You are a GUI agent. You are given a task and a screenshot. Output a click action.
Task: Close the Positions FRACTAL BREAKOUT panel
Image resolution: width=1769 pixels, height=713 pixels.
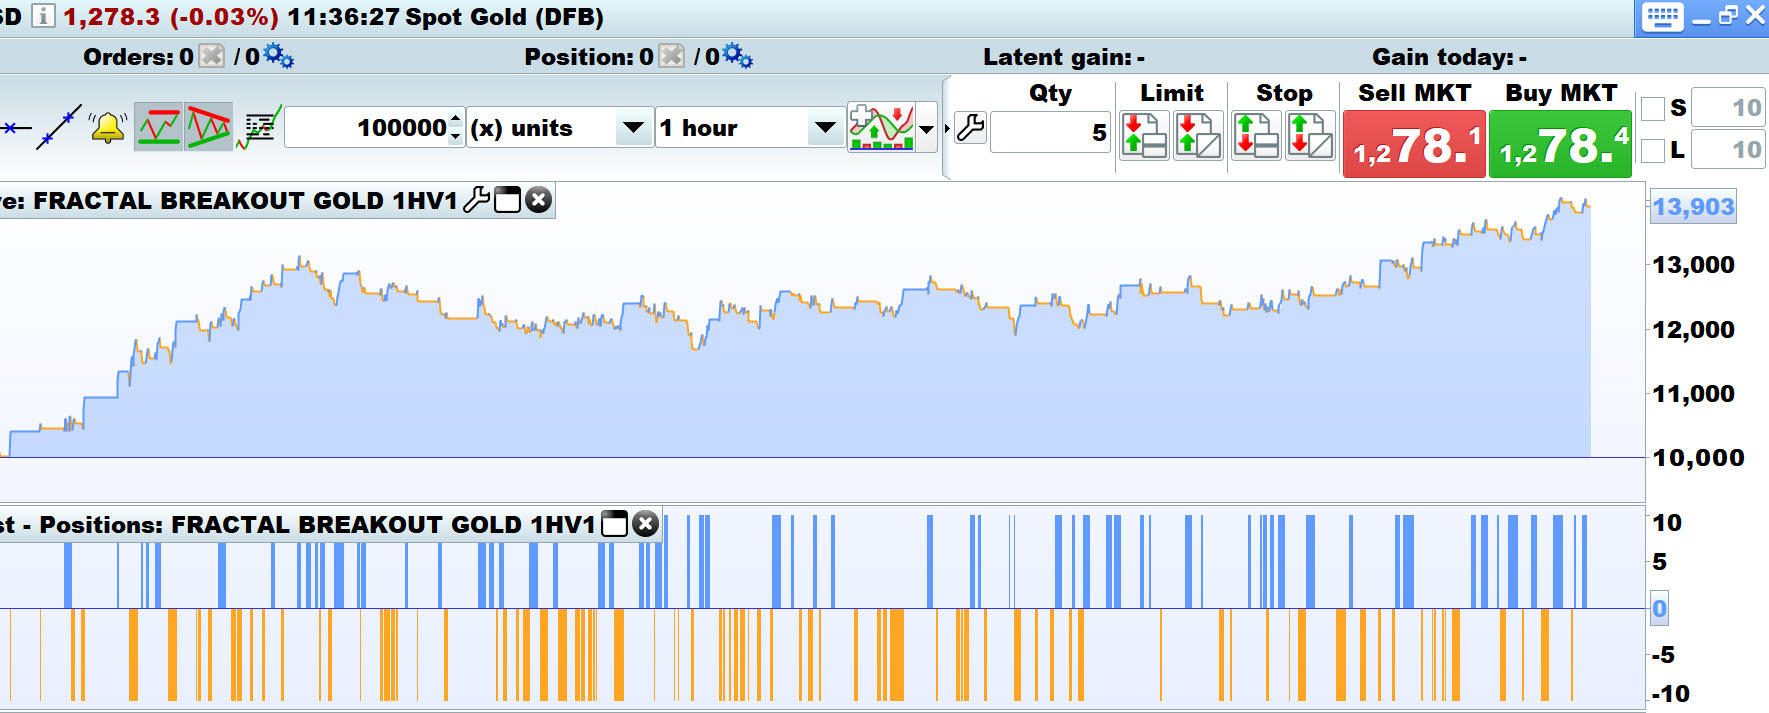pos(646,524)
